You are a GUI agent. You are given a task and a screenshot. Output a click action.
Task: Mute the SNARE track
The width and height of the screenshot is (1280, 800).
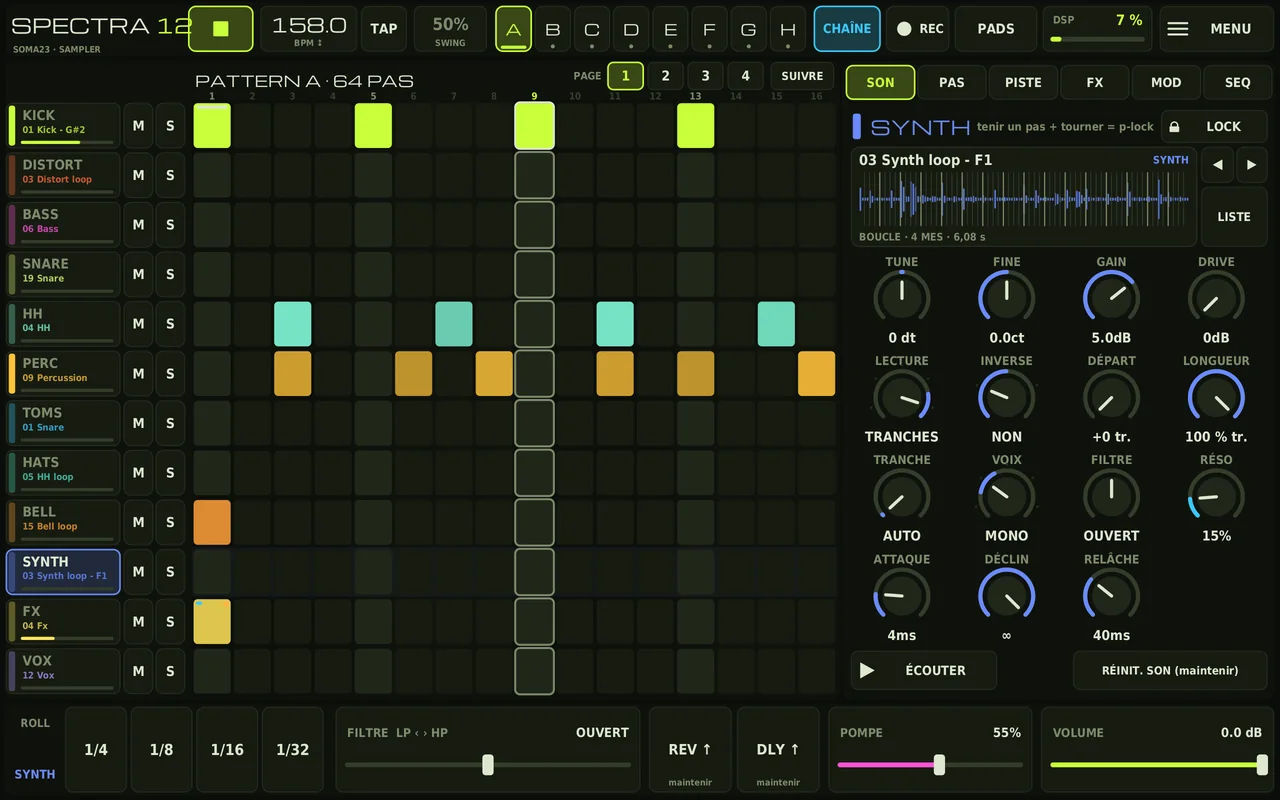pos(138,274)
